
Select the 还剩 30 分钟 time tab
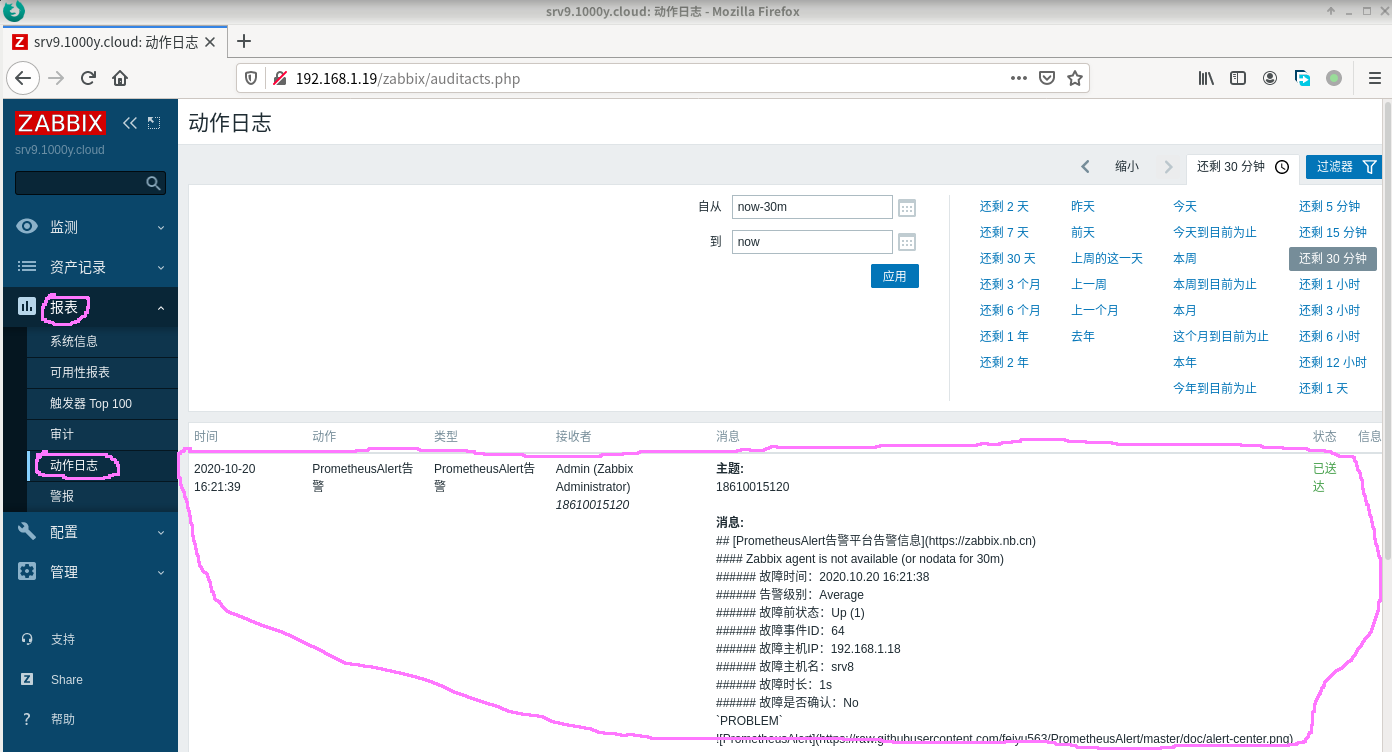click(1242, 167)
